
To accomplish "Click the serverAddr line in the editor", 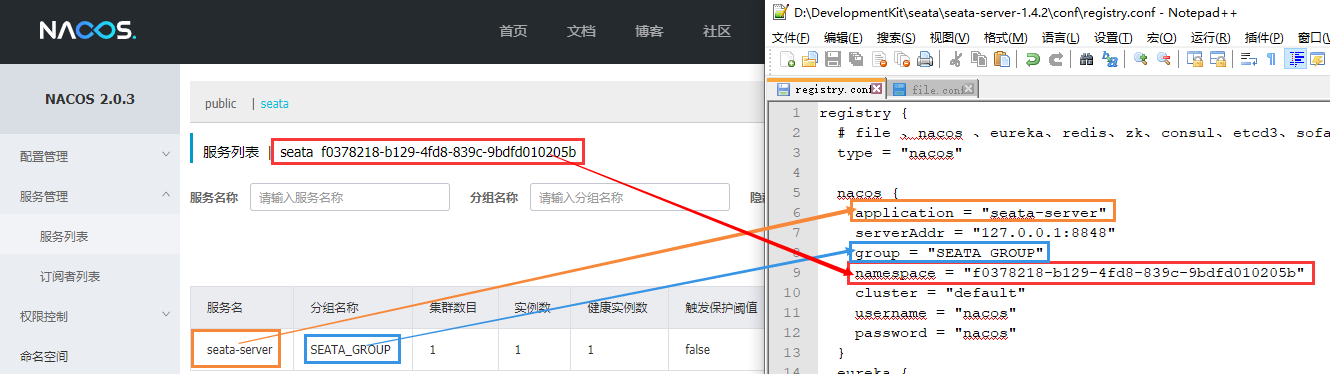I will pyautogui.click(x=985, y=232).
